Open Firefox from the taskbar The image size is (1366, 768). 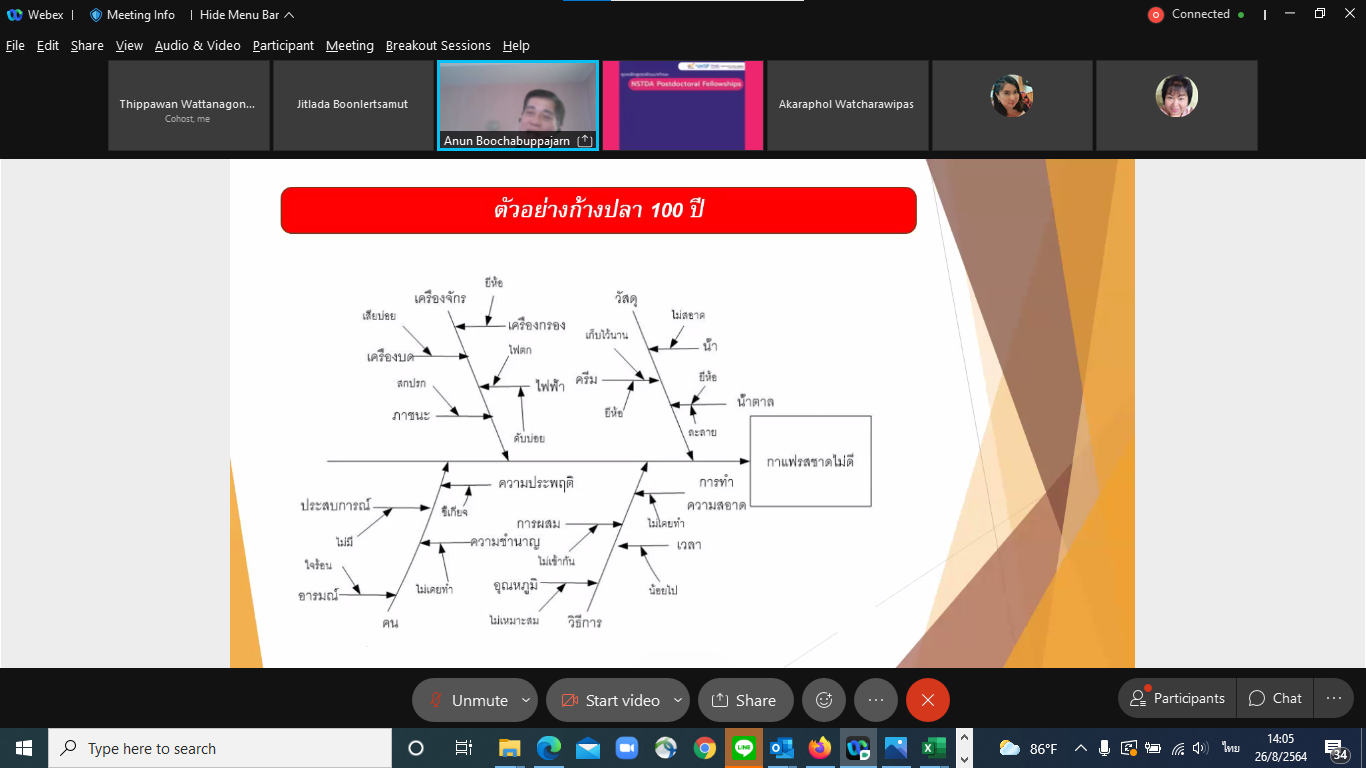(x=820, y=748)
